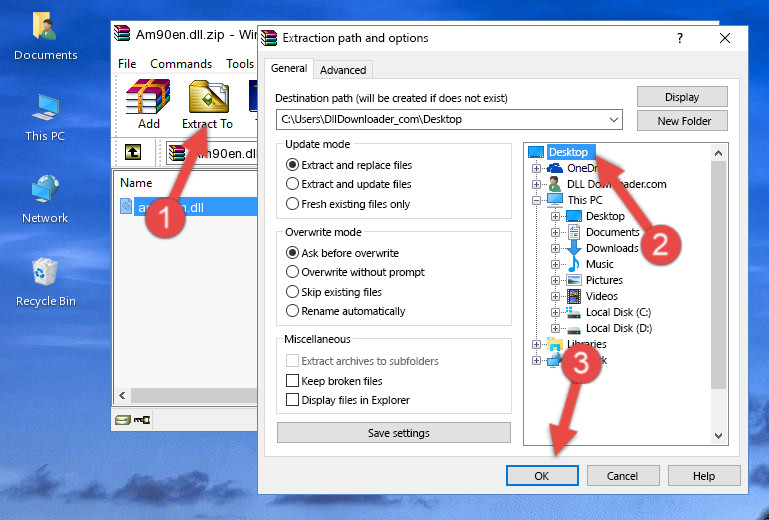769x520 pixels.
Task: Click the file list left scroll arrow
Action: pyautogui.click(x=123, y=395)
